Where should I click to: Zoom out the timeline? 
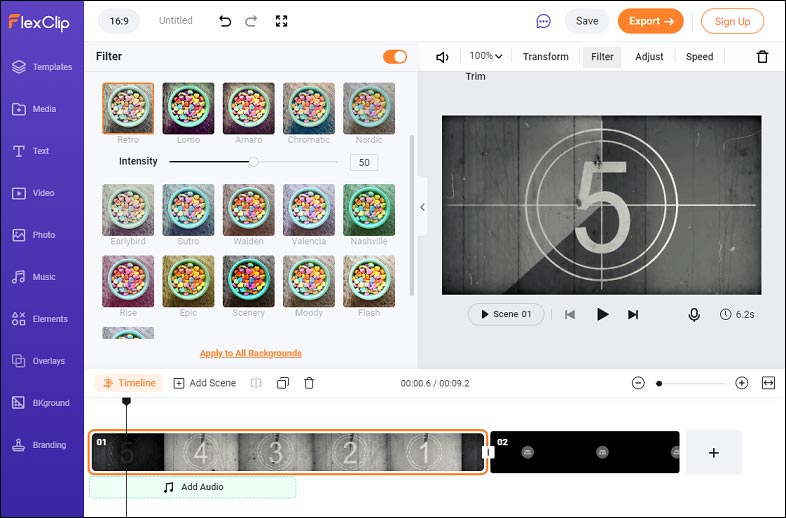[638, 383]
